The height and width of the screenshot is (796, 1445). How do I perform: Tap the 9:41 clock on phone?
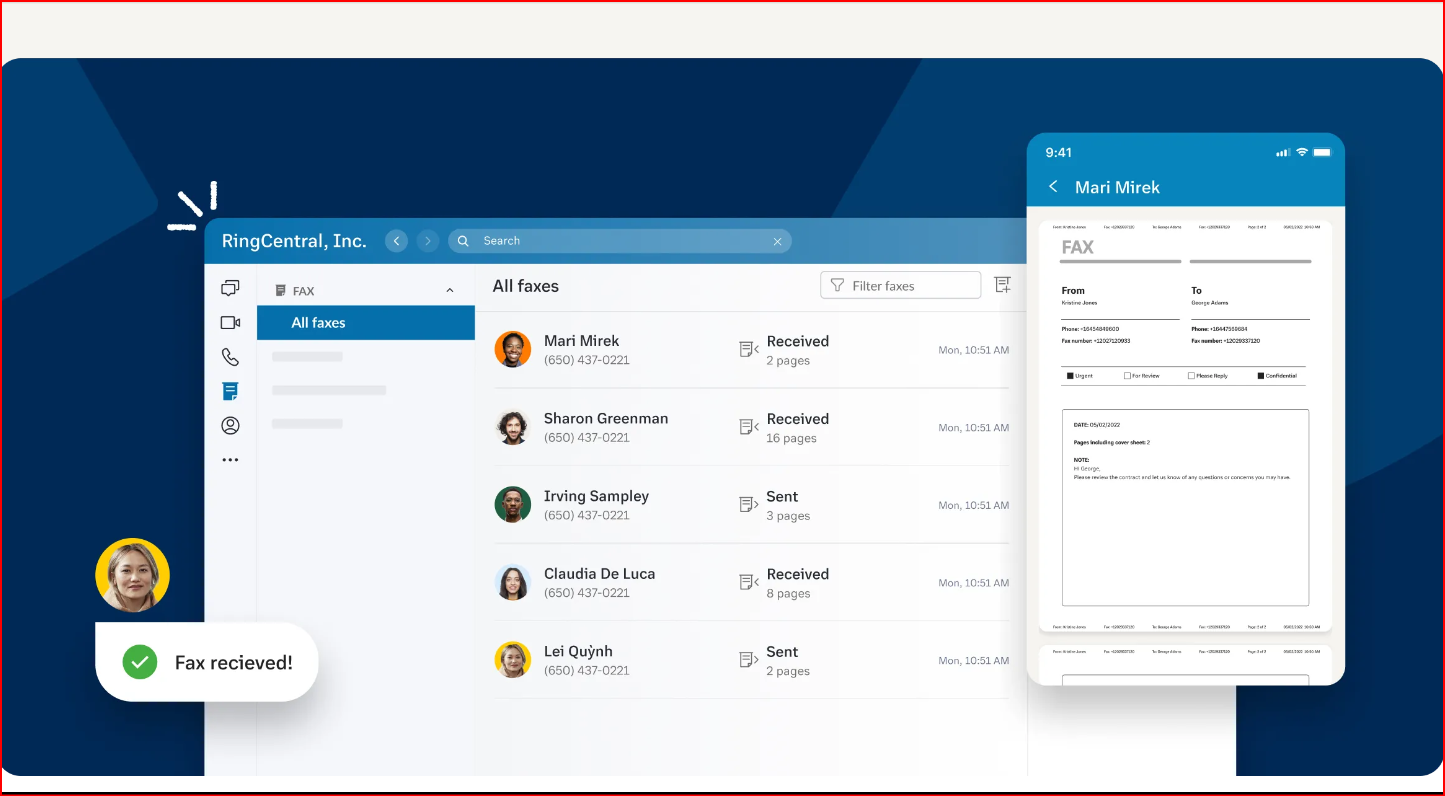click(x=1058, y=152)
